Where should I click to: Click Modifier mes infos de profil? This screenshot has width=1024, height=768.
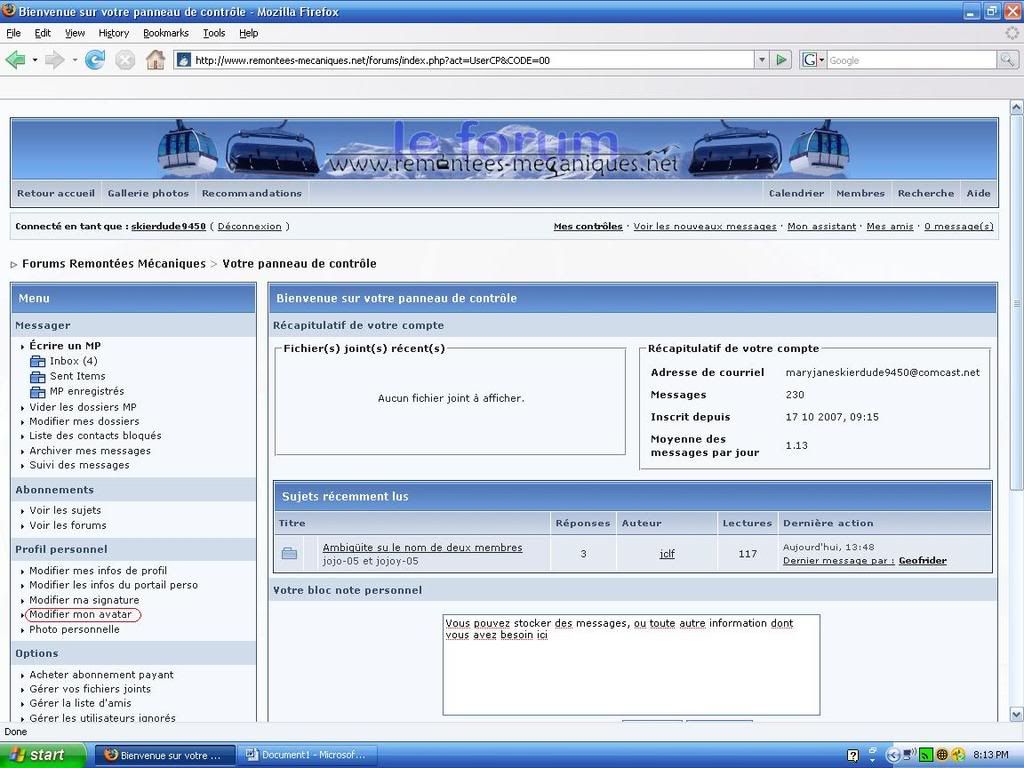click(98, 571)
